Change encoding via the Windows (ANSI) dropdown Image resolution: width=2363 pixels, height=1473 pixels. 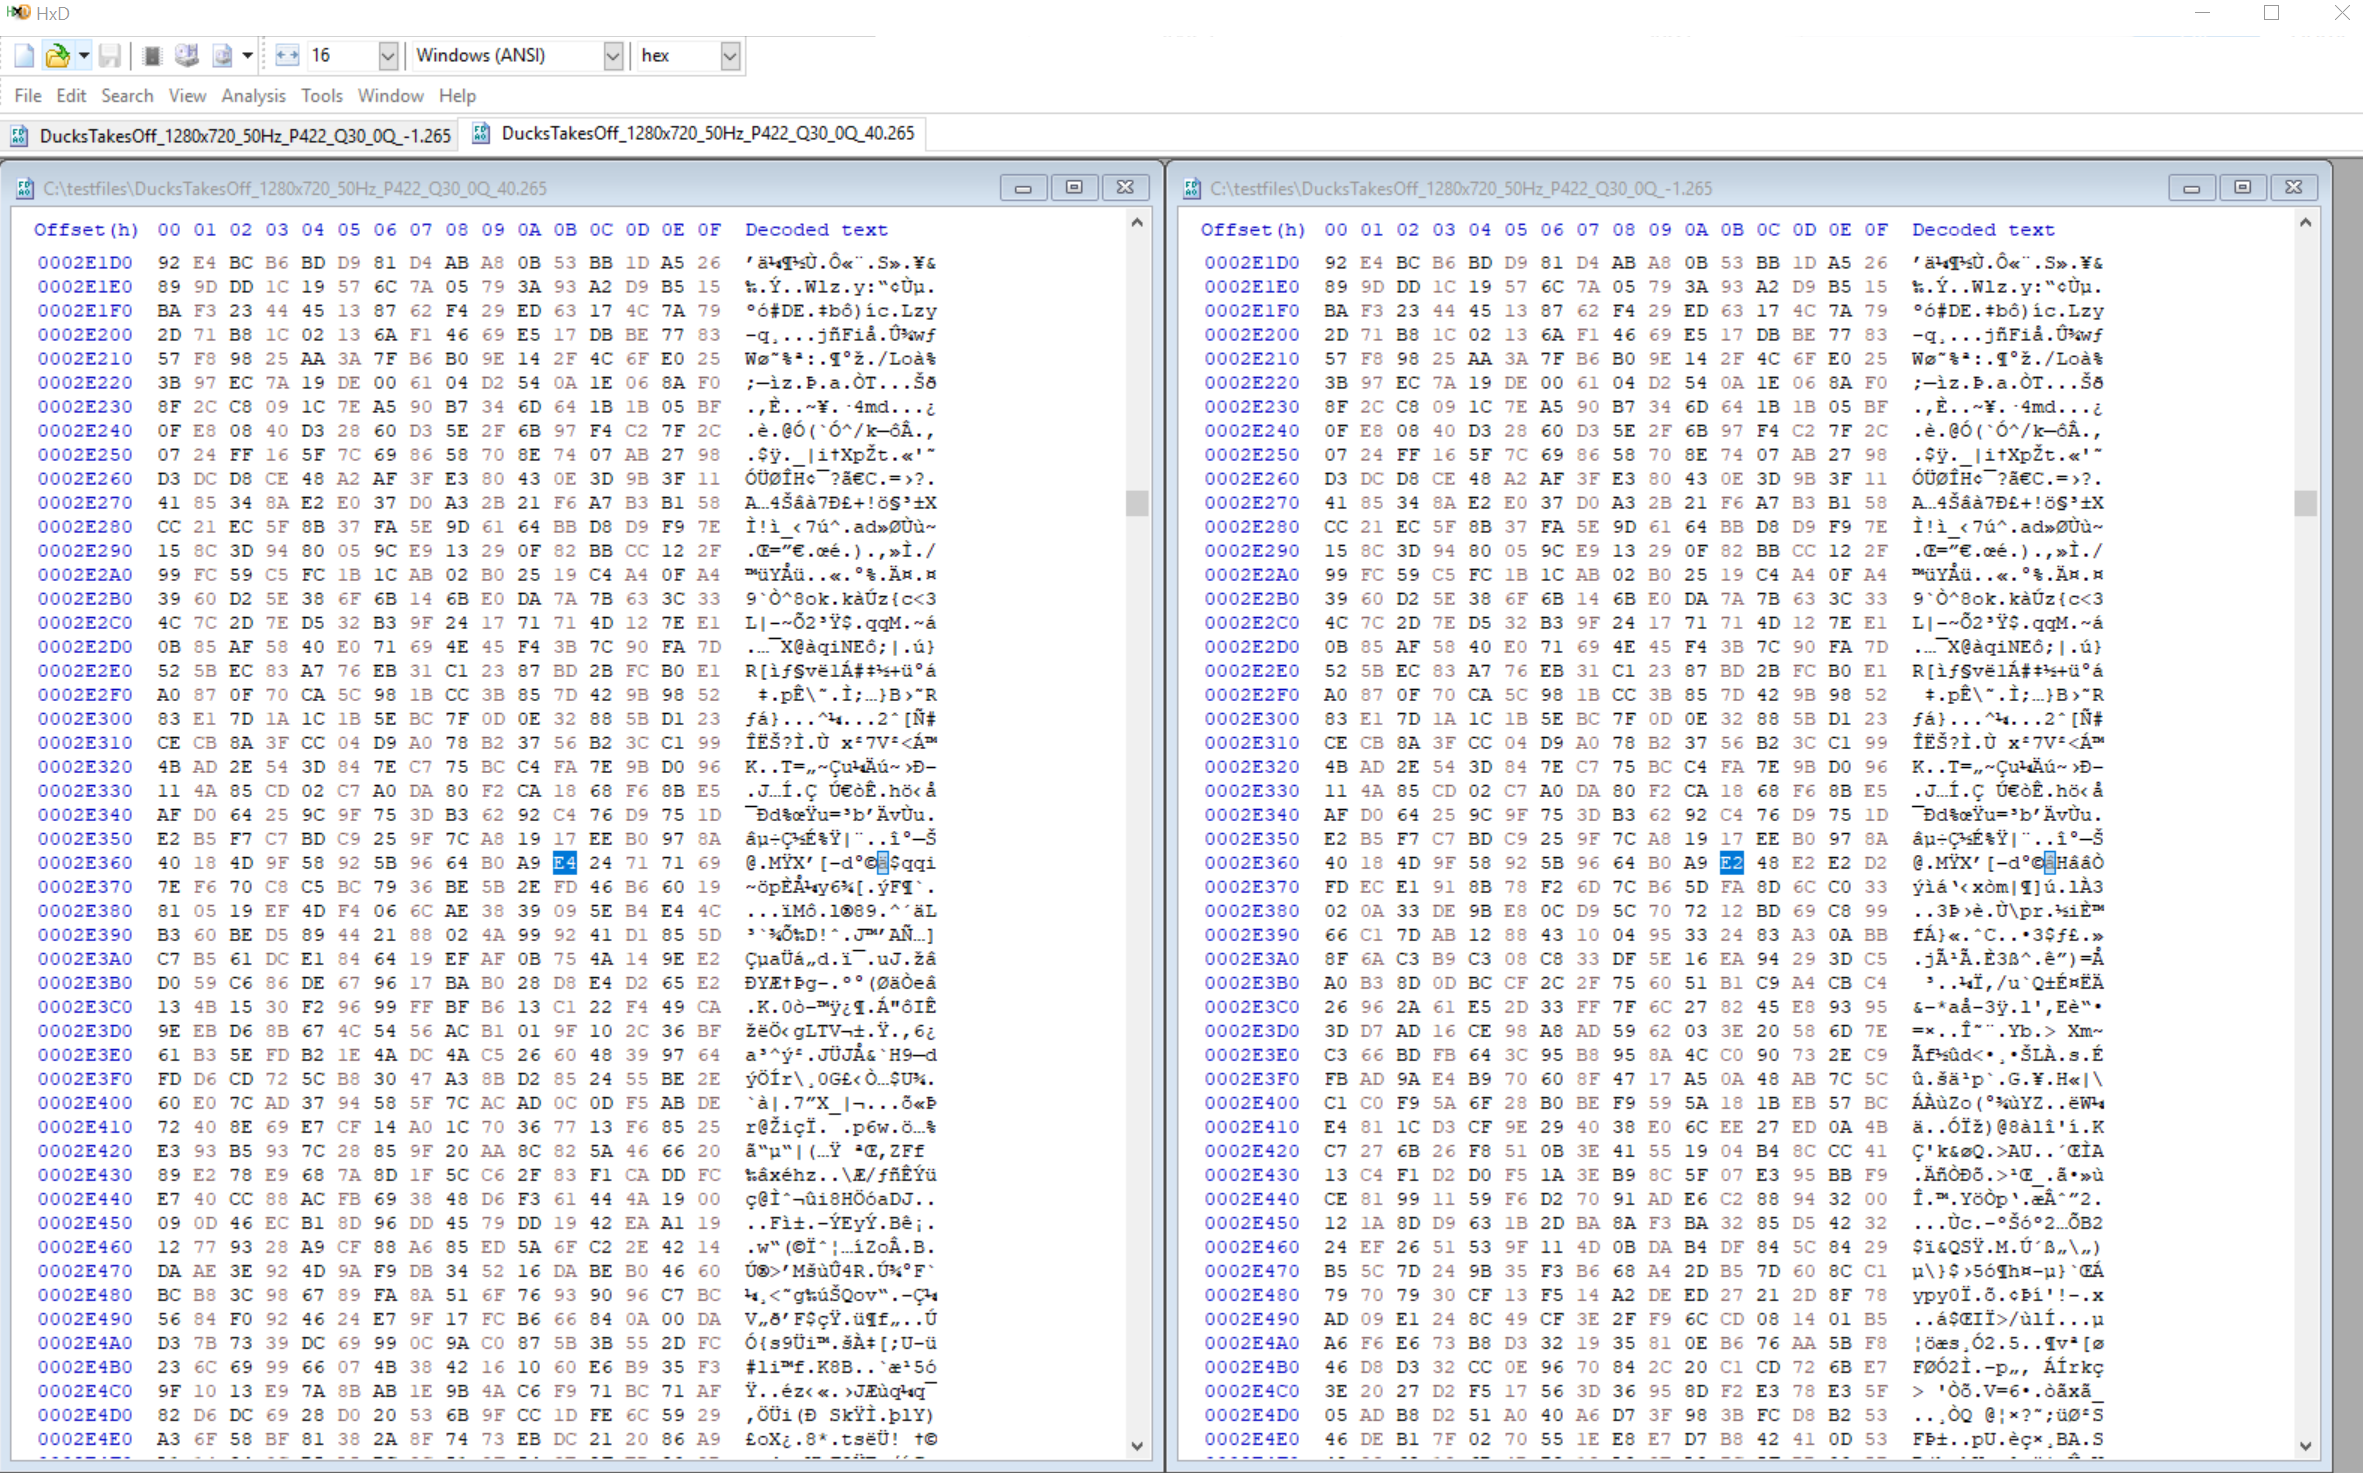coord(612,56)
